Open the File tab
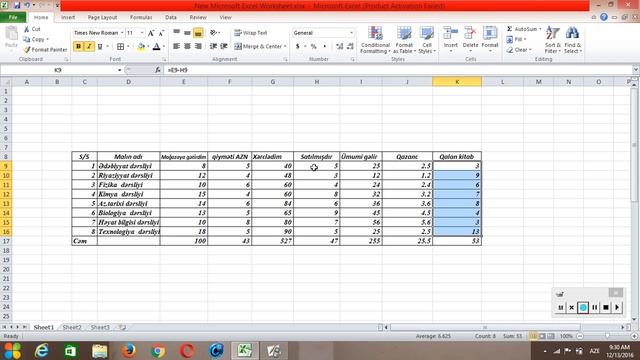This screenshot has height=360, width=640. click(x=13, y=18)
